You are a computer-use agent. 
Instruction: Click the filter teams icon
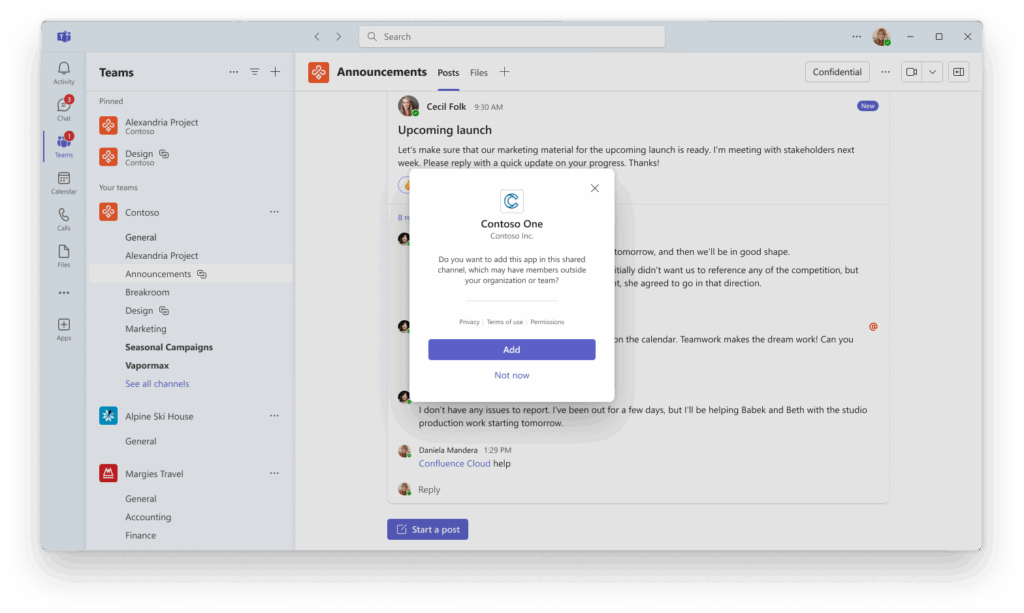point(255,72)
